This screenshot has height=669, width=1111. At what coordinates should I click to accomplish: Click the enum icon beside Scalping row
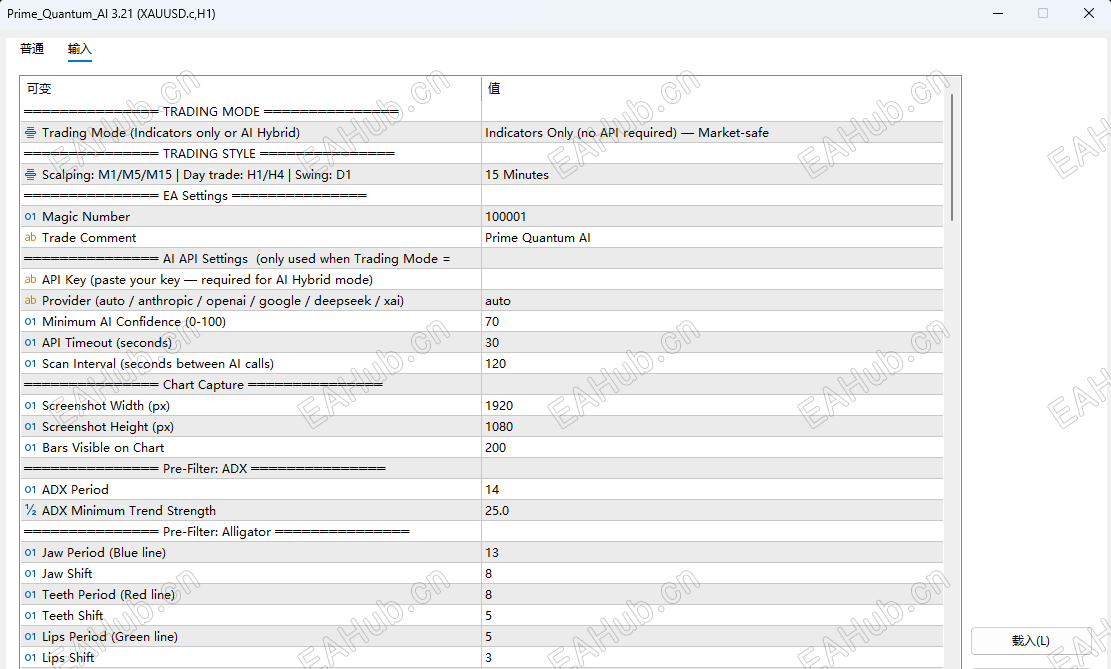(30, 174)
